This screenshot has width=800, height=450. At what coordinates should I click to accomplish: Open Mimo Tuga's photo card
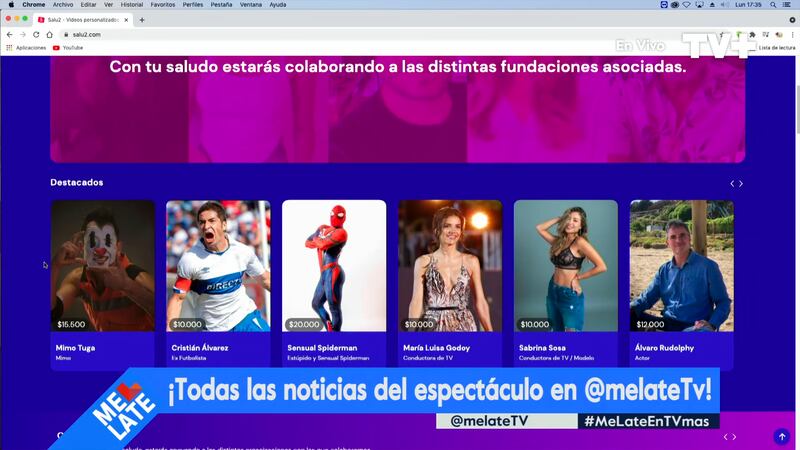[x=103, y=266]
